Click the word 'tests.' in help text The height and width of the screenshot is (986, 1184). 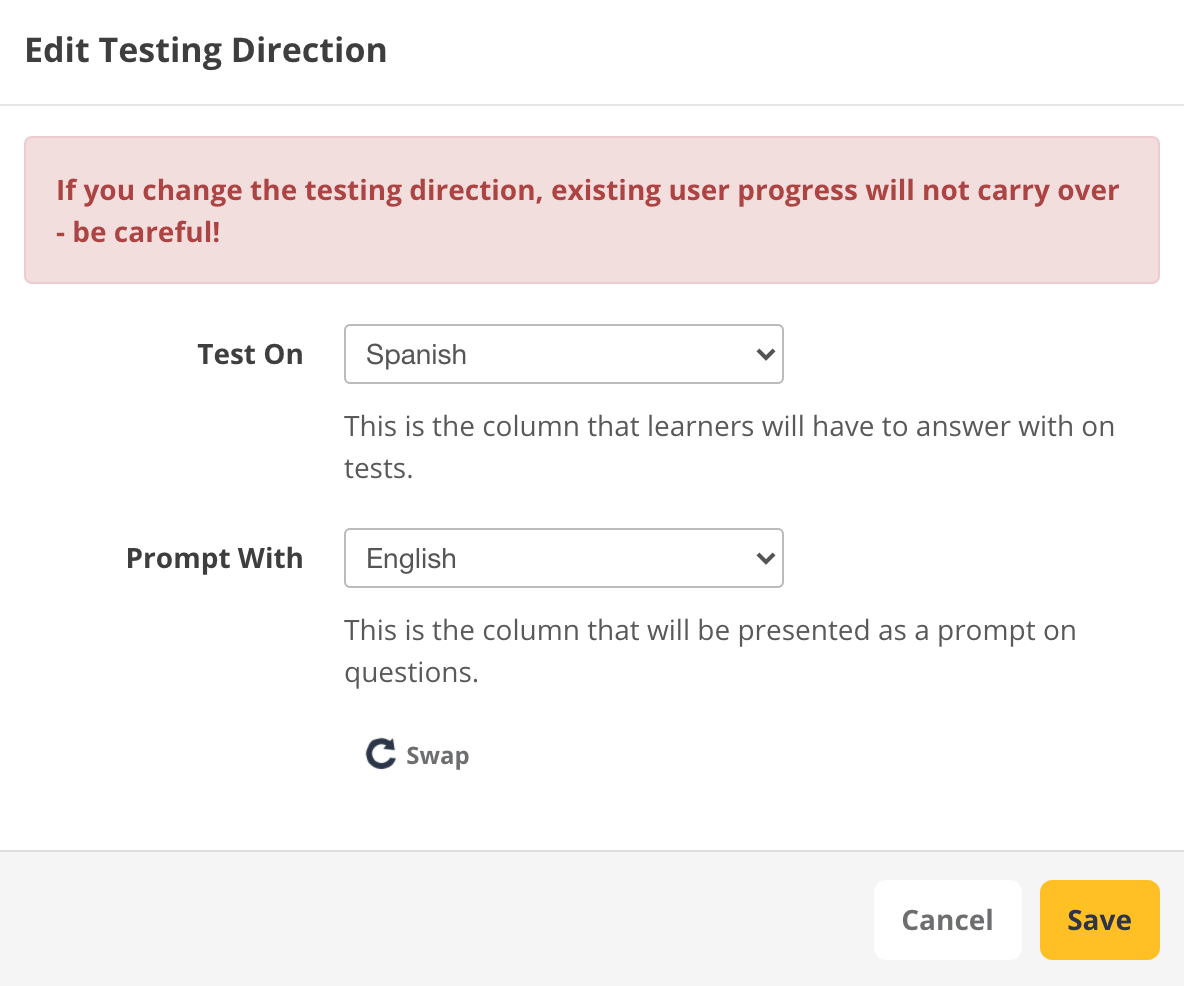378,468
